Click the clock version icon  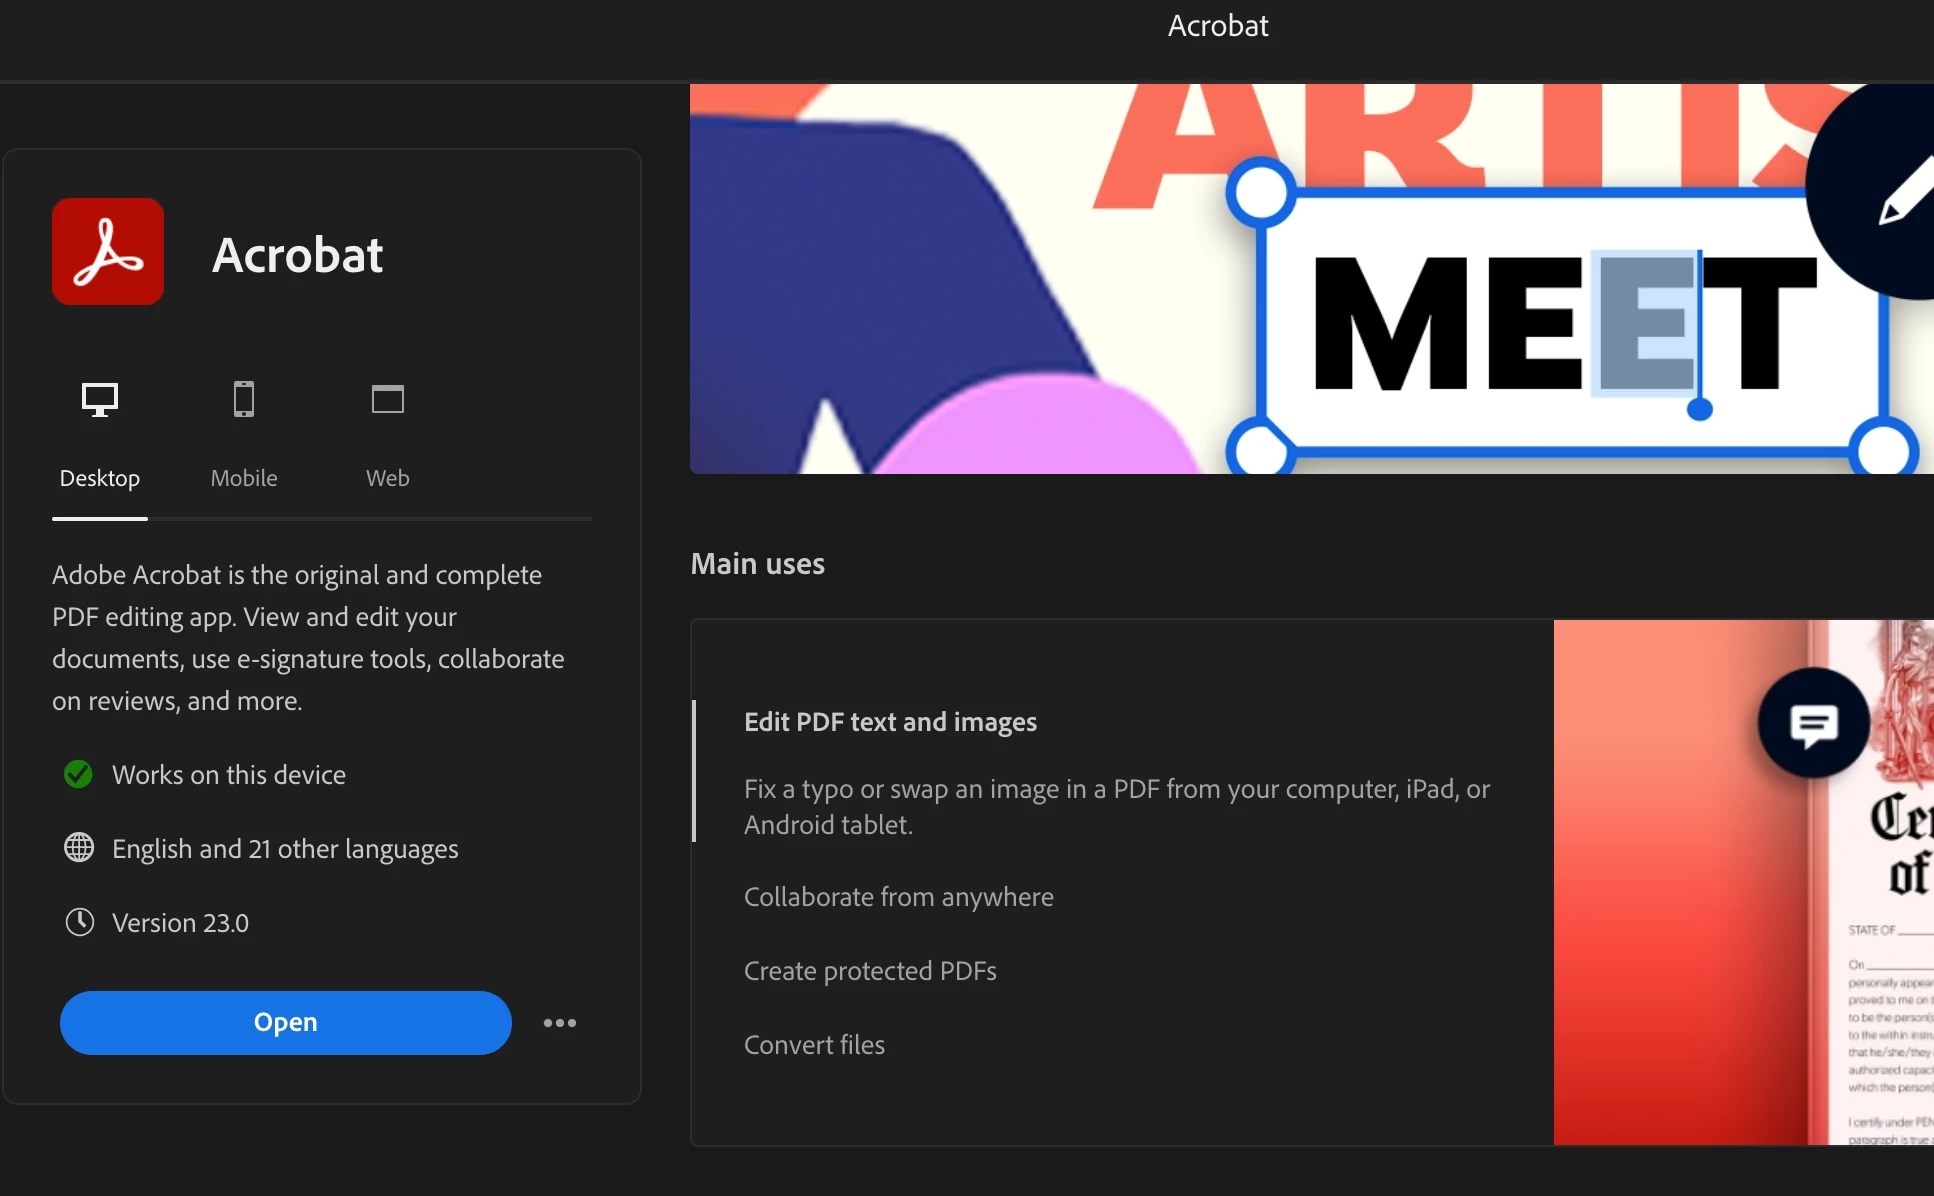point(80,922)
